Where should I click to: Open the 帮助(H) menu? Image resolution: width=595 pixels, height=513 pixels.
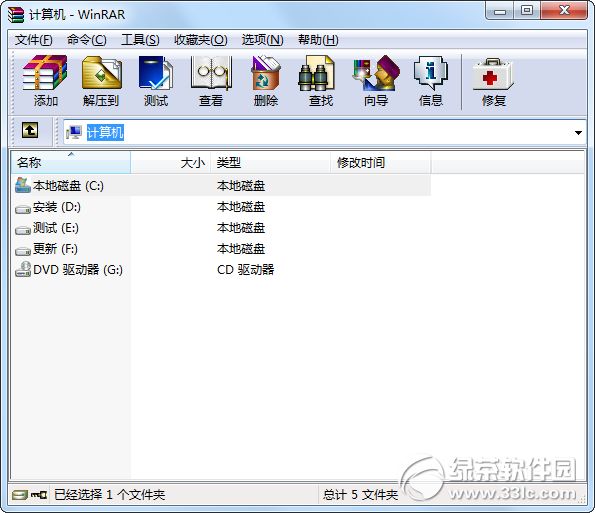318,39
